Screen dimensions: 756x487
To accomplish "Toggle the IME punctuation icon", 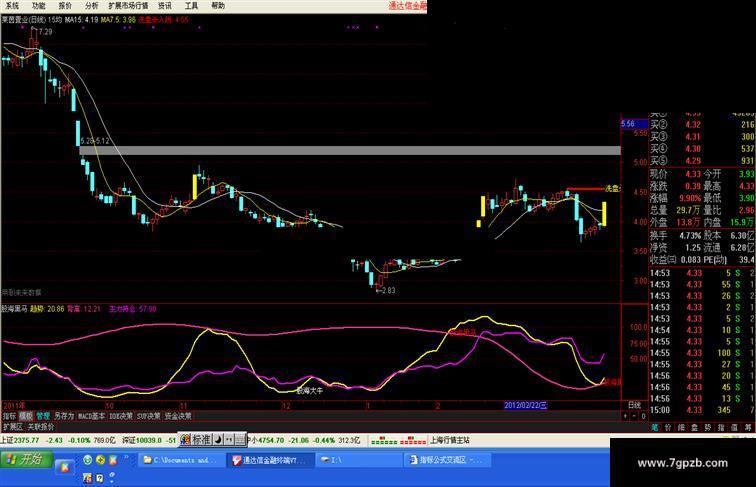I will (229, 440).
